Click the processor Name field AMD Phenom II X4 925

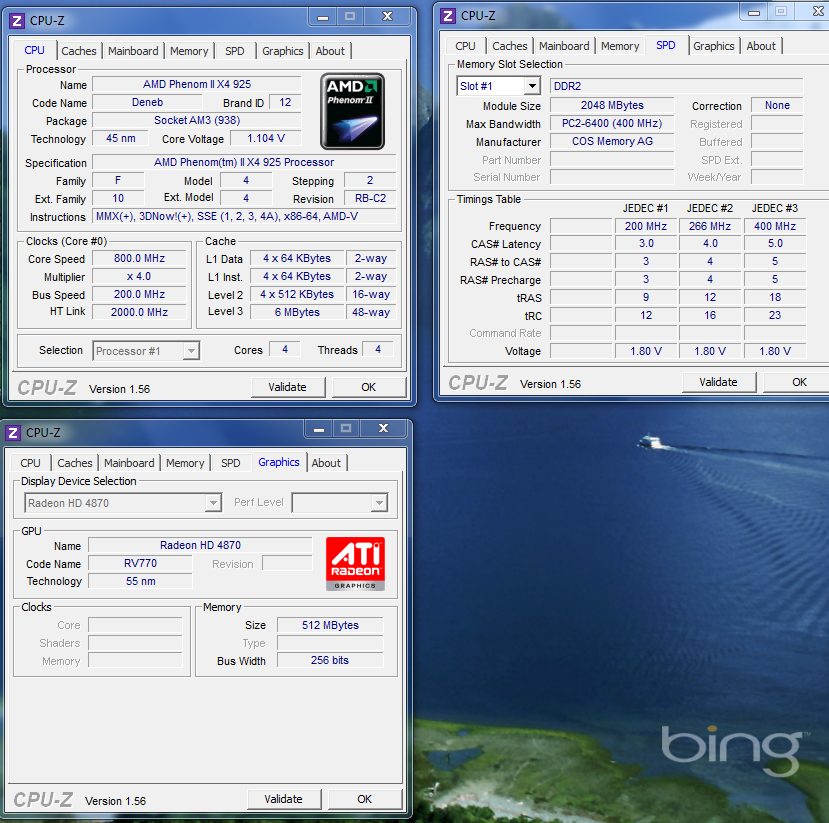197,85
